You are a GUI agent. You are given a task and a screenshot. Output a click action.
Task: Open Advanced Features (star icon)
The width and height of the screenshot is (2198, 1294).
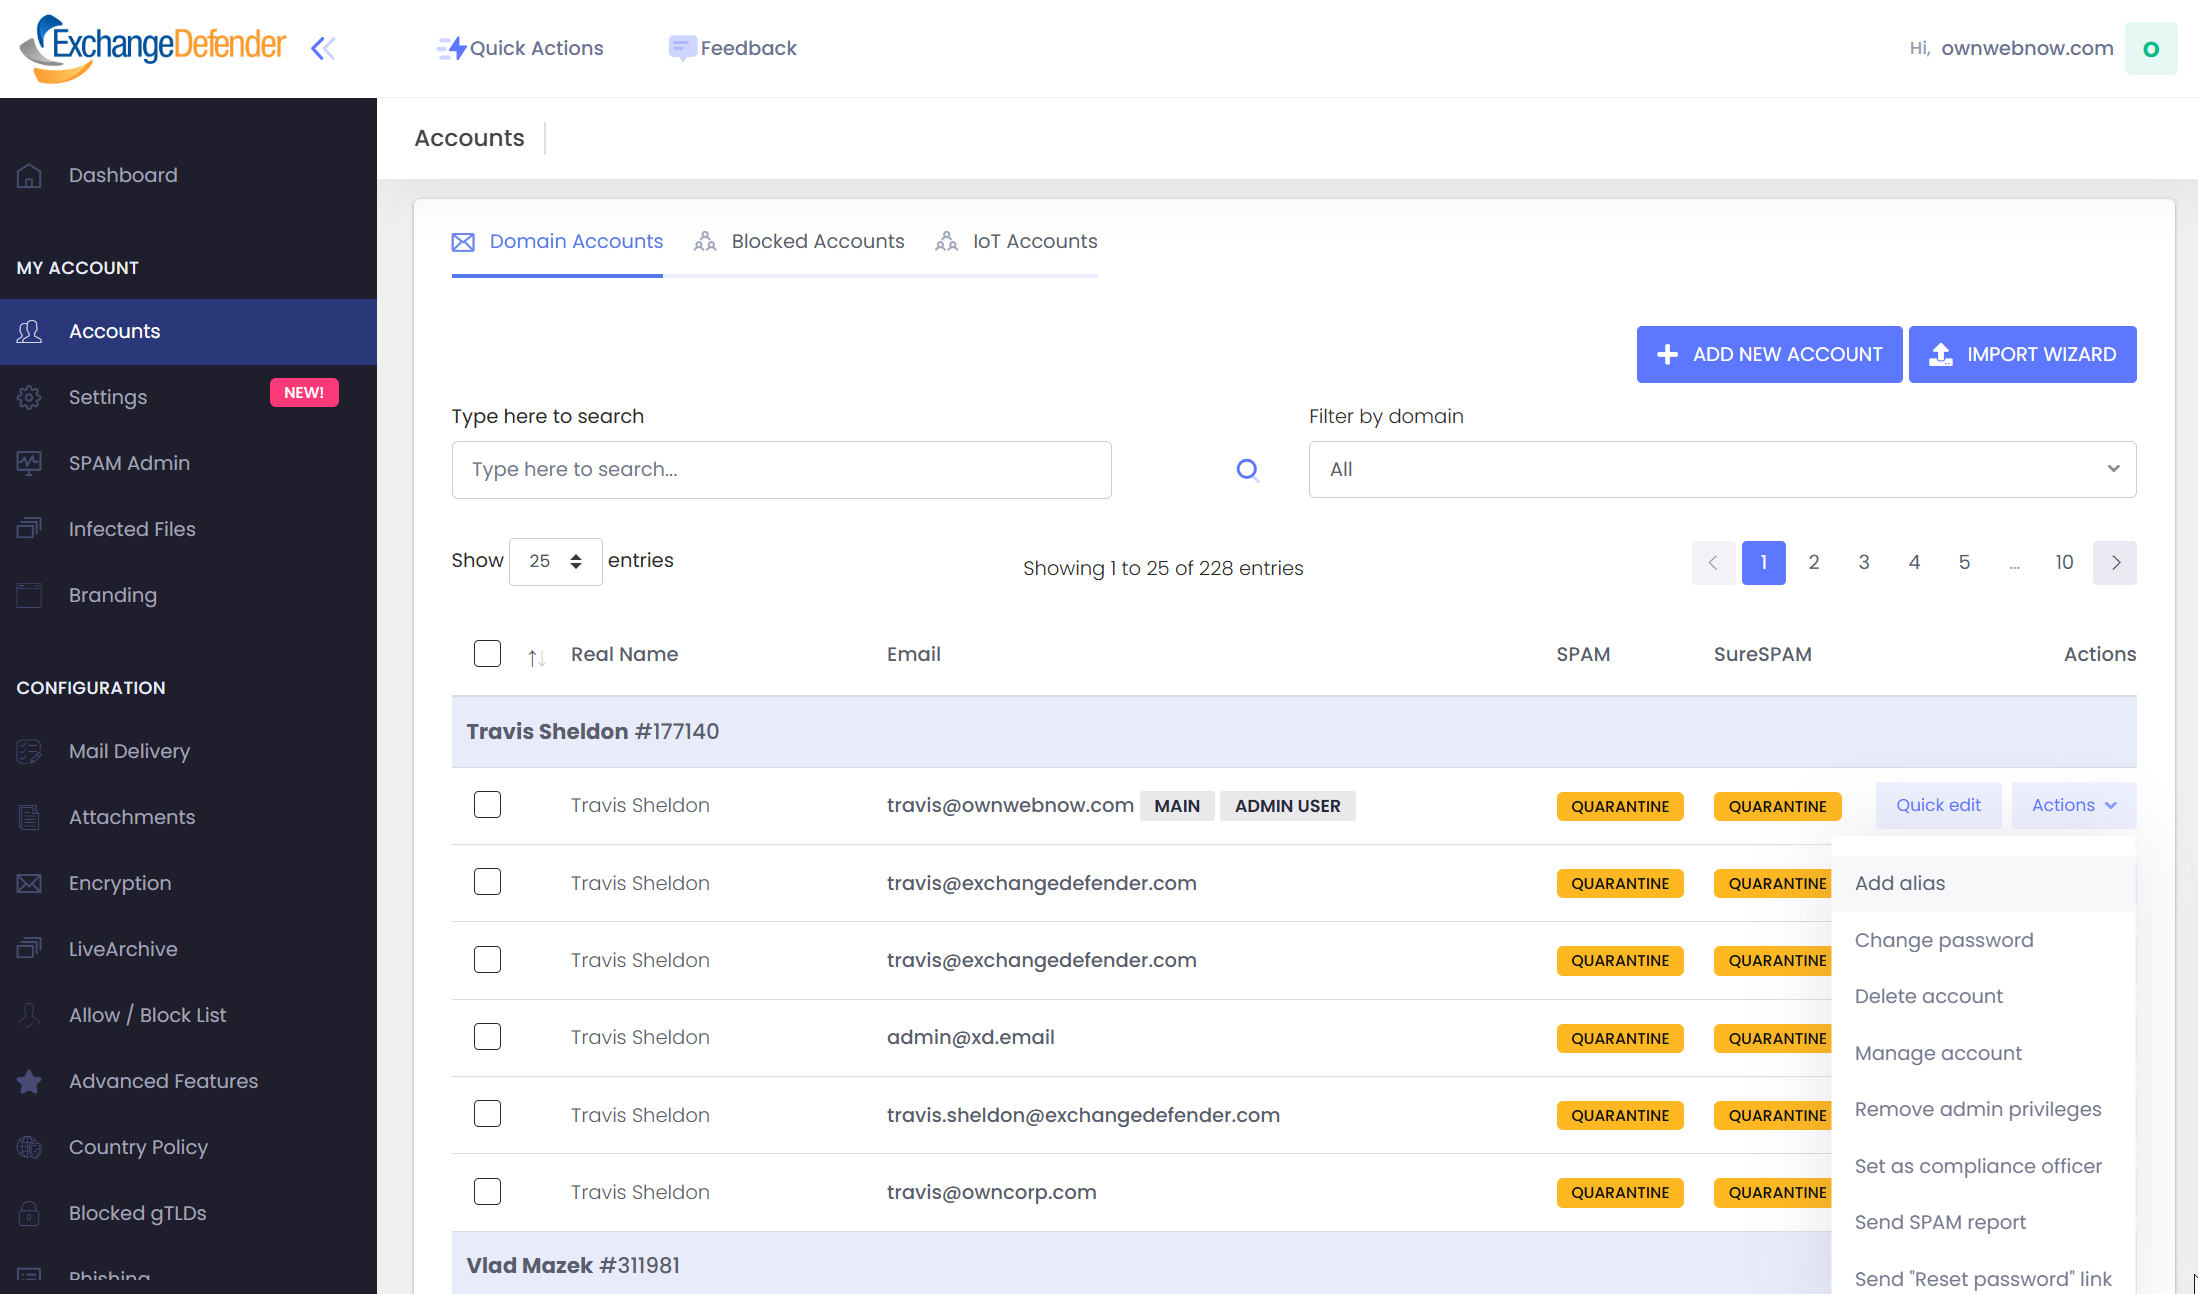click(x=29, y=1081)
